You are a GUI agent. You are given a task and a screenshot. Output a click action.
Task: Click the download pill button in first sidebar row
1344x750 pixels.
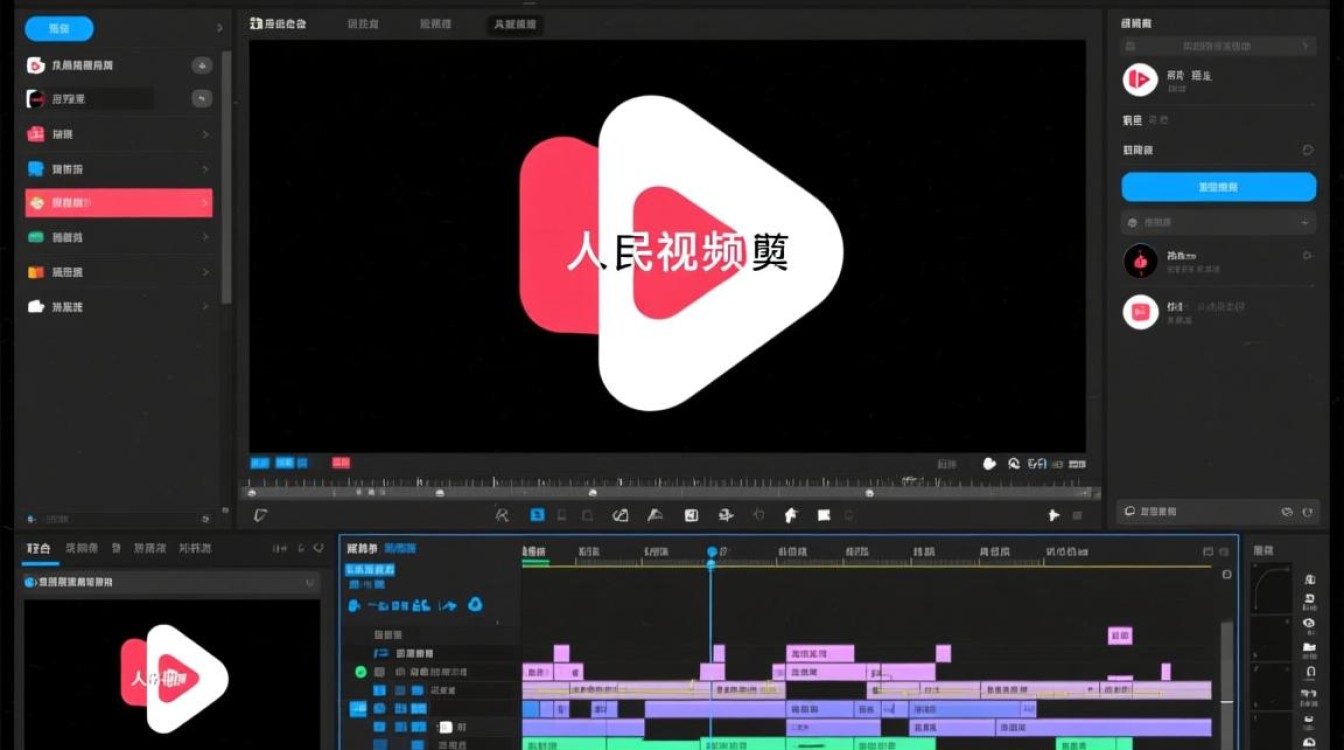click(x=202, y=65)
